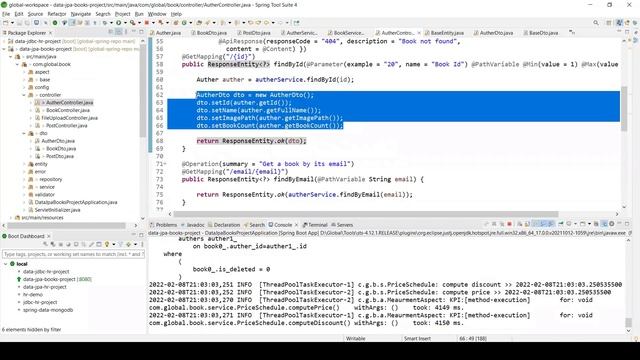Collapse the local node in Boot Dashboard
The image size is (640, 360).
click(5, 264)
